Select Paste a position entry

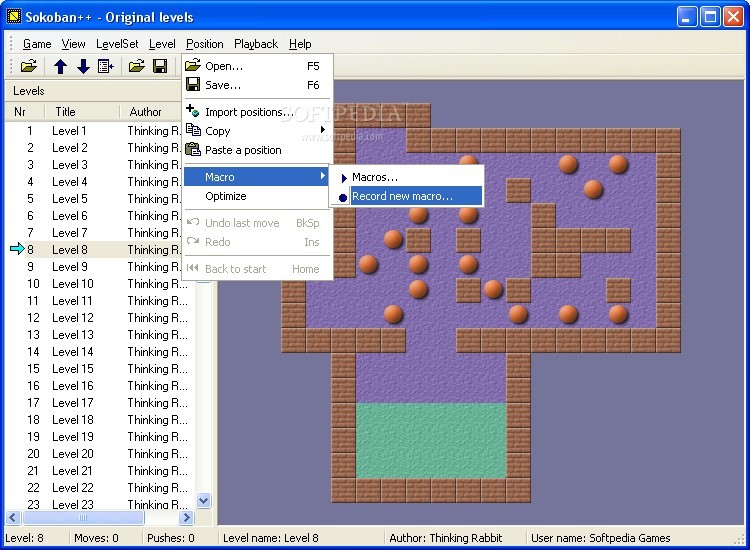click(256, 150)
